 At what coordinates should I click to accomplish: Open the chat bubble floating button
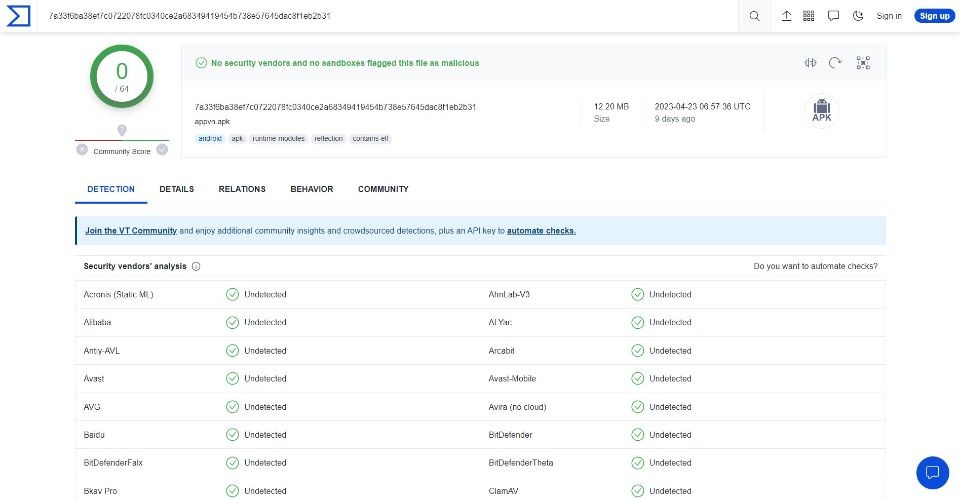tap(932, 472)
